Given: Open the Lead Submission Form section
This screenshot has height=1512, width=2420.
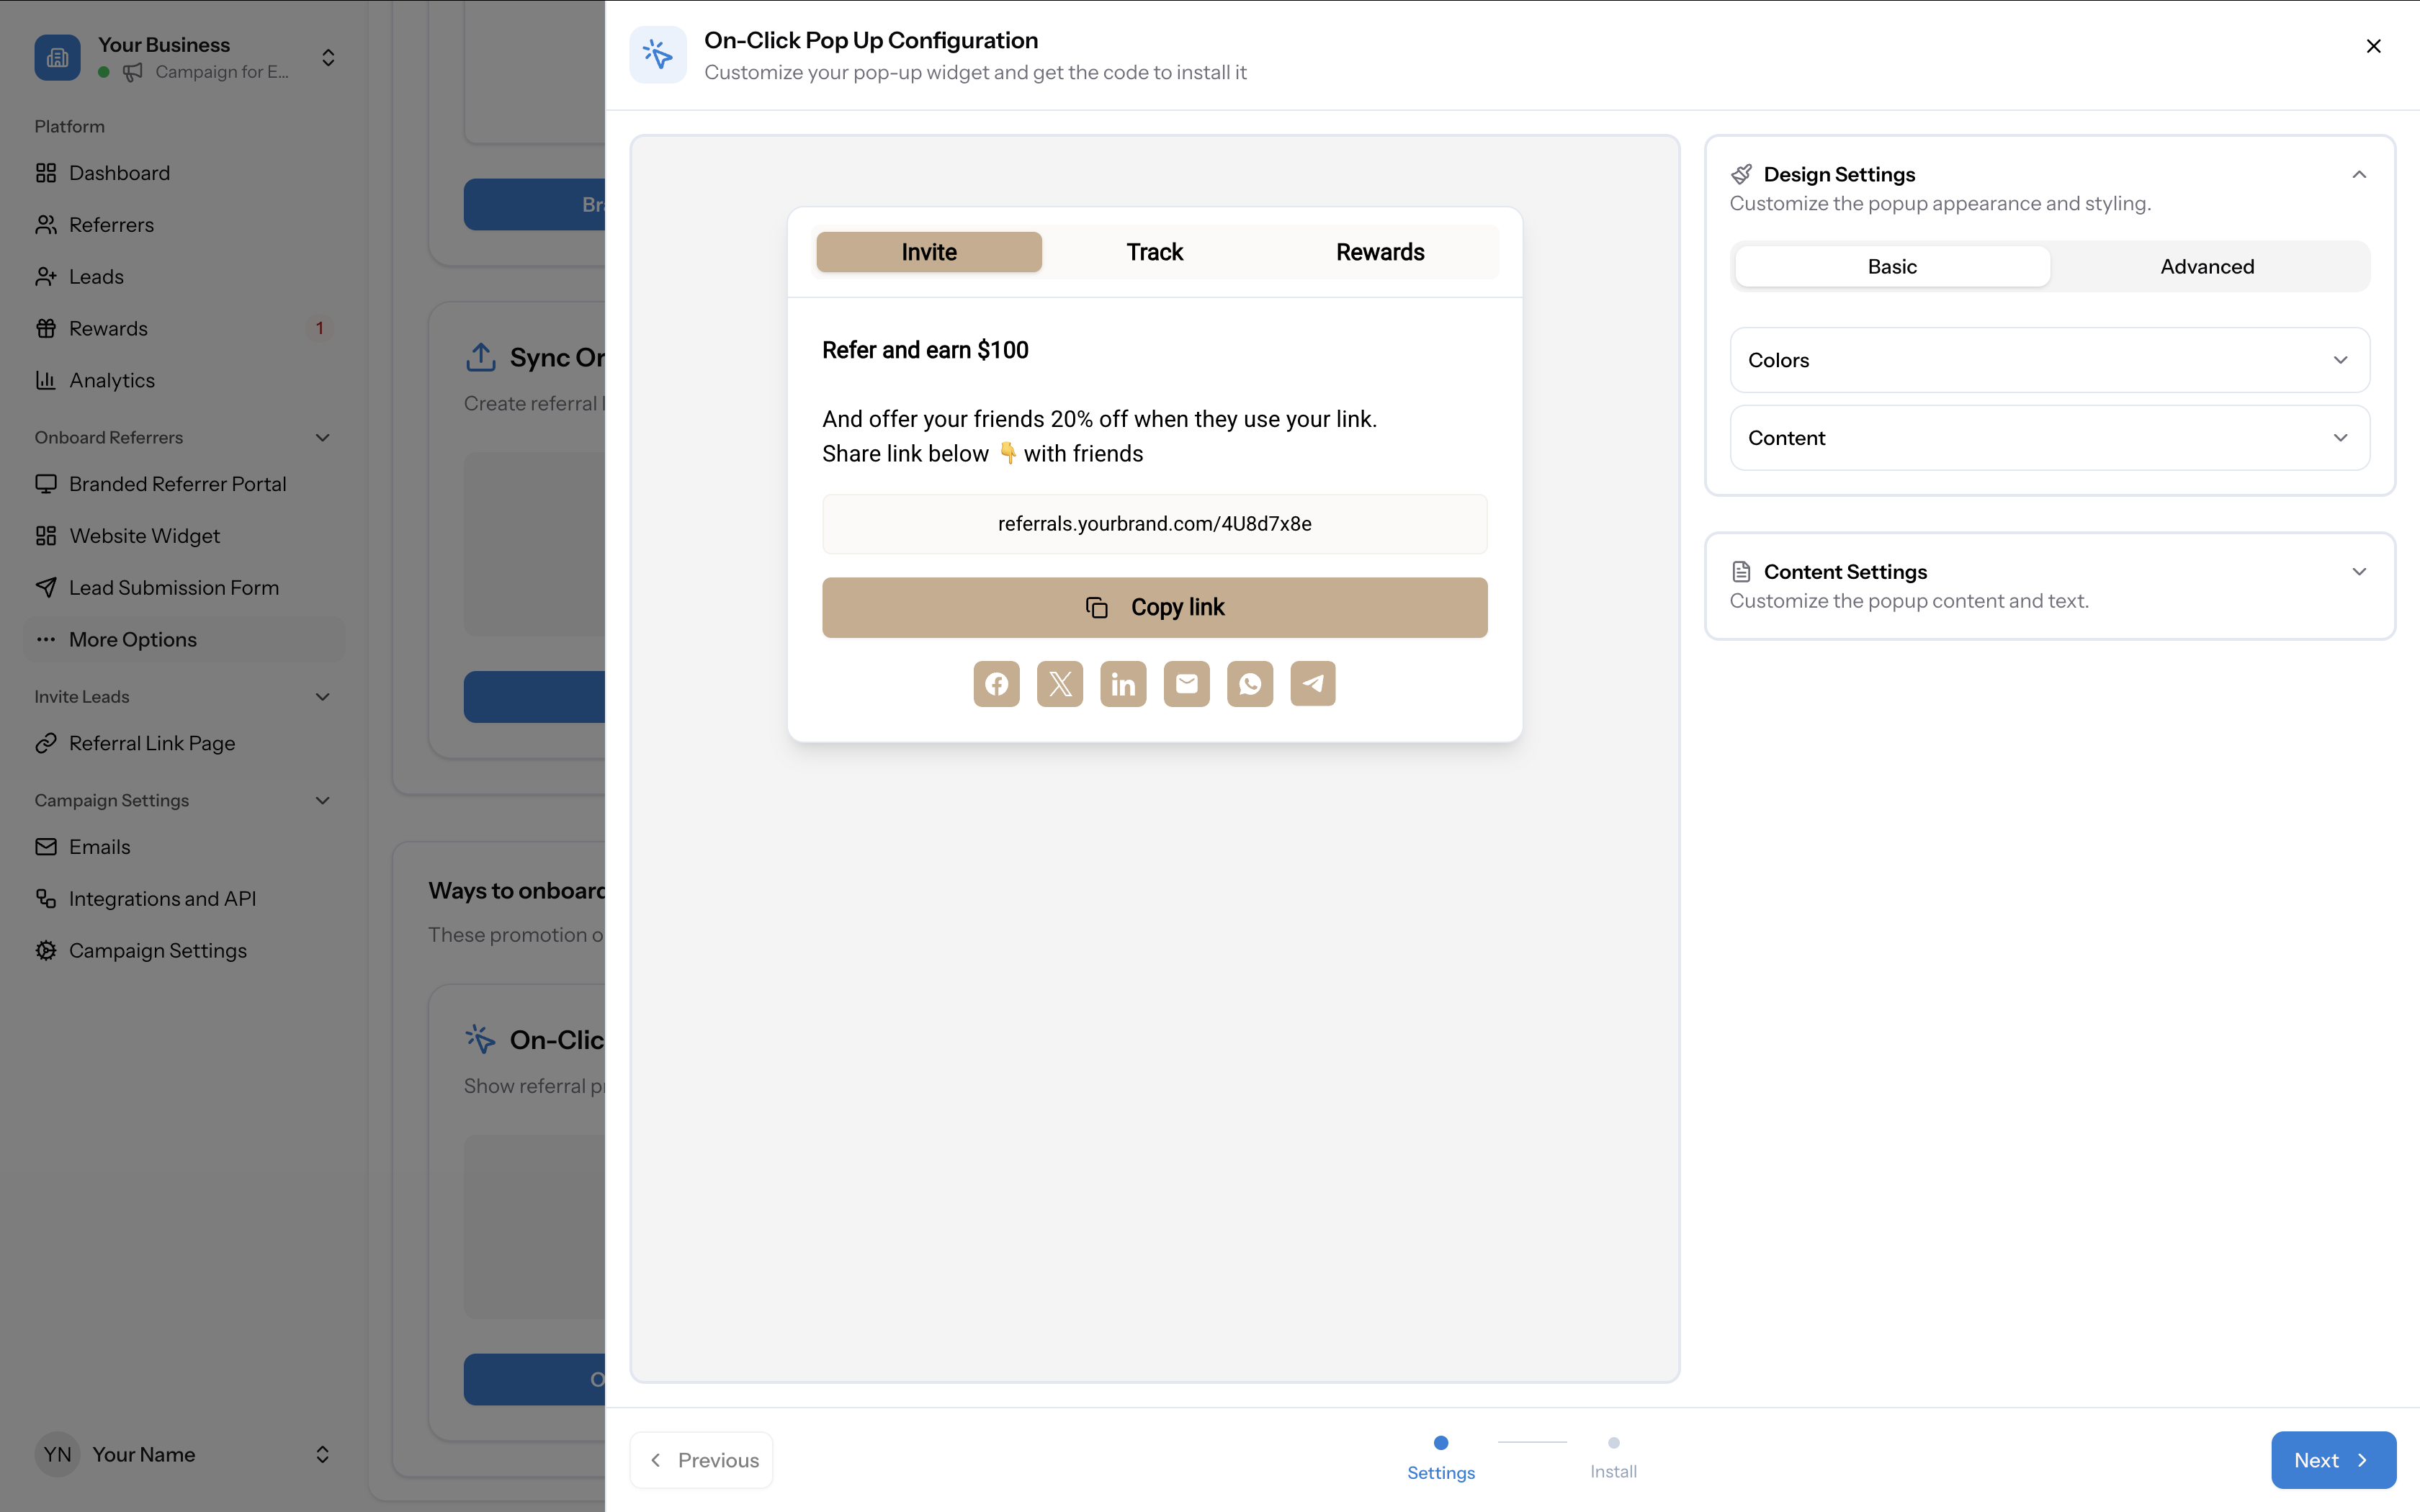Looking at the screenshot, I should tap(173, 587).
